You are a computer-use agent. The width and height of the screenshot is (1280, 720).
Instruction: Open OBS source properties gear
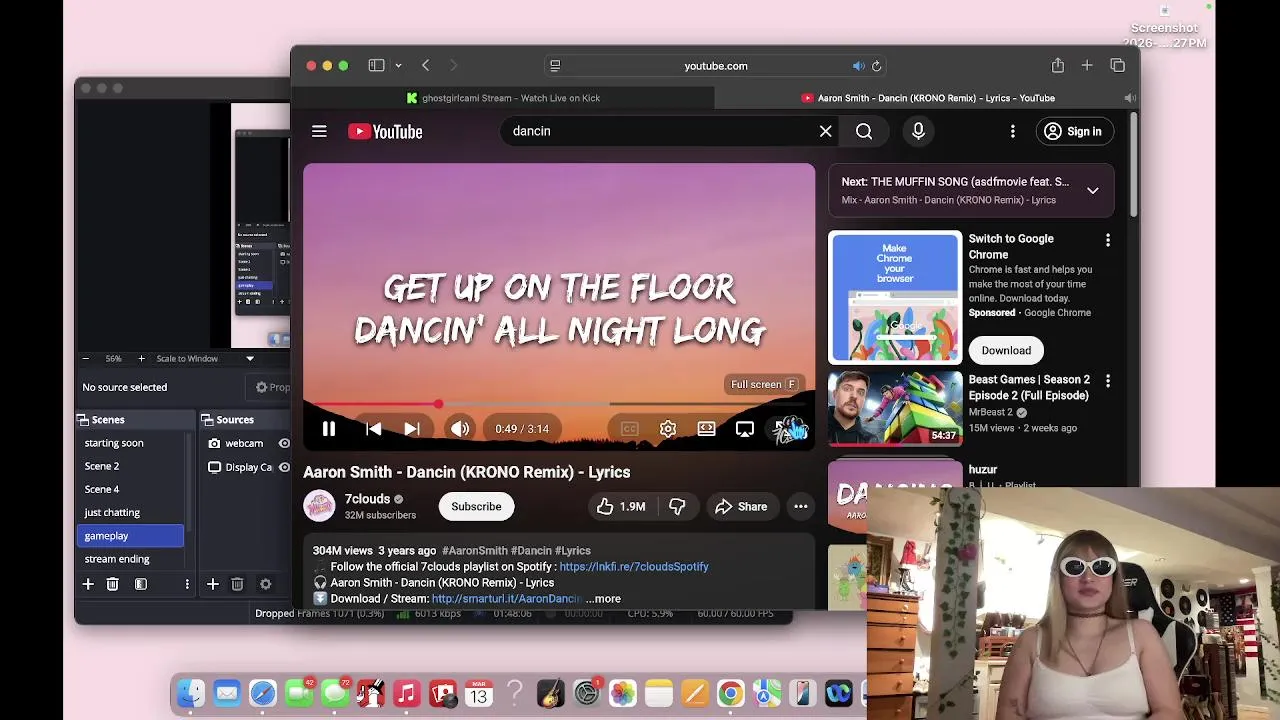point(265,584)
